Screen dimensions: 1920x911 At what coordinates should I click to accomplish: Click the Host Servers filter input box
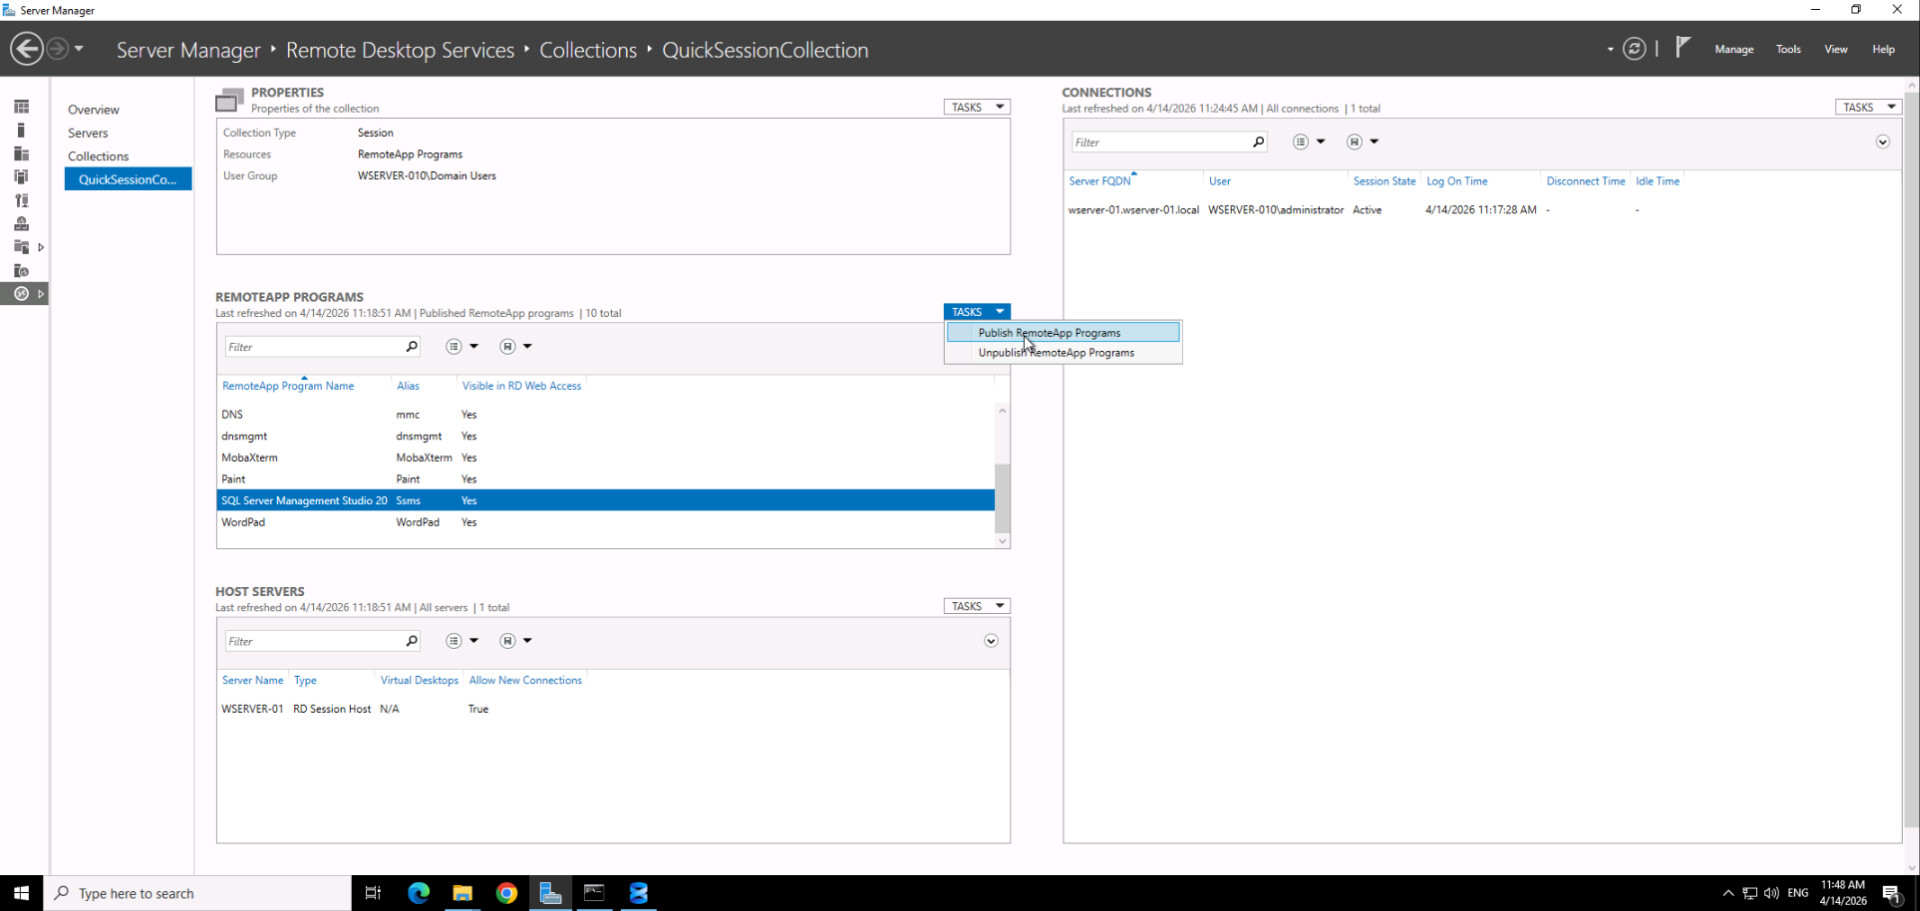point(313,641)
